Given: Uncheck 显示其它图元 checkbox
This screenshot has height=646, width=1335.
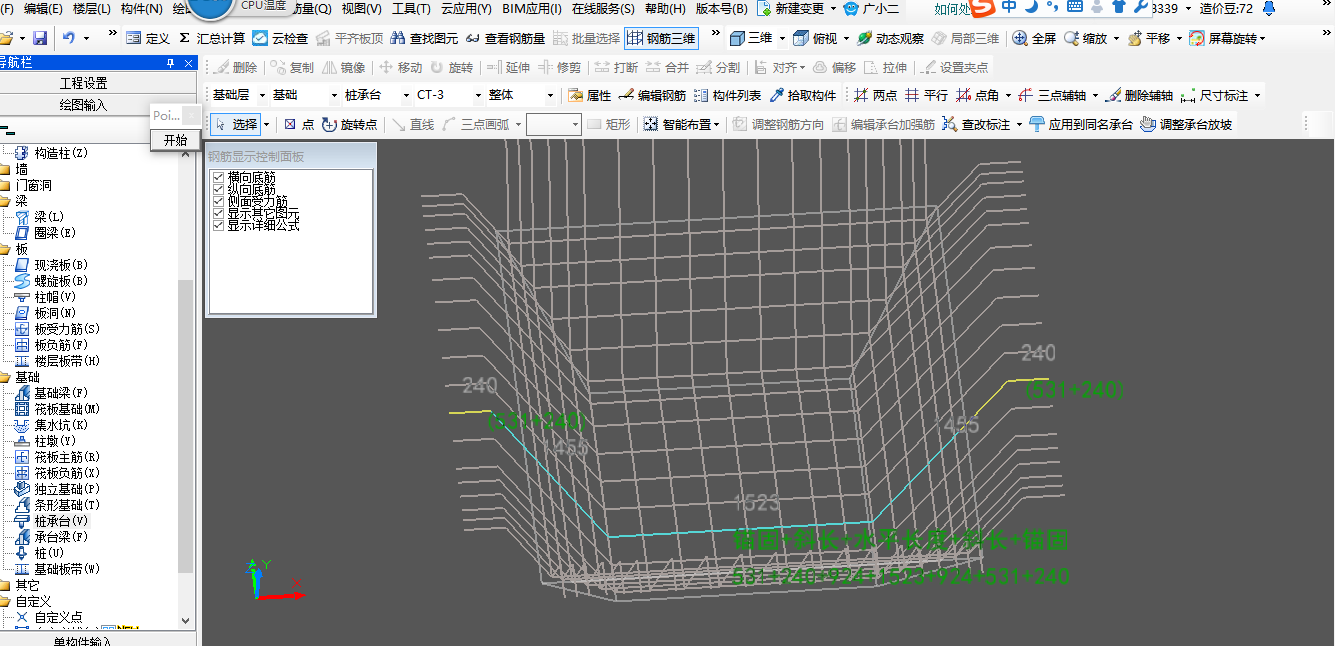Looking at the screenshot, I should tap(219, 214).
